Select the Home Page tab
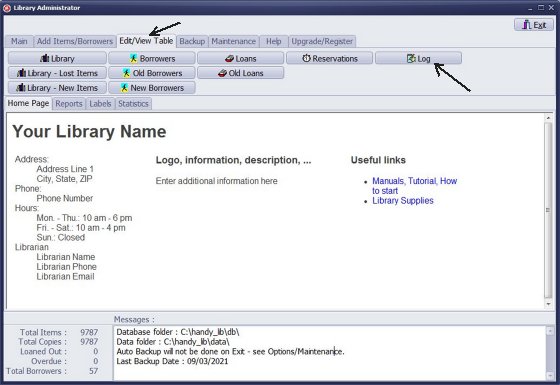 click(x=28, y=103)
